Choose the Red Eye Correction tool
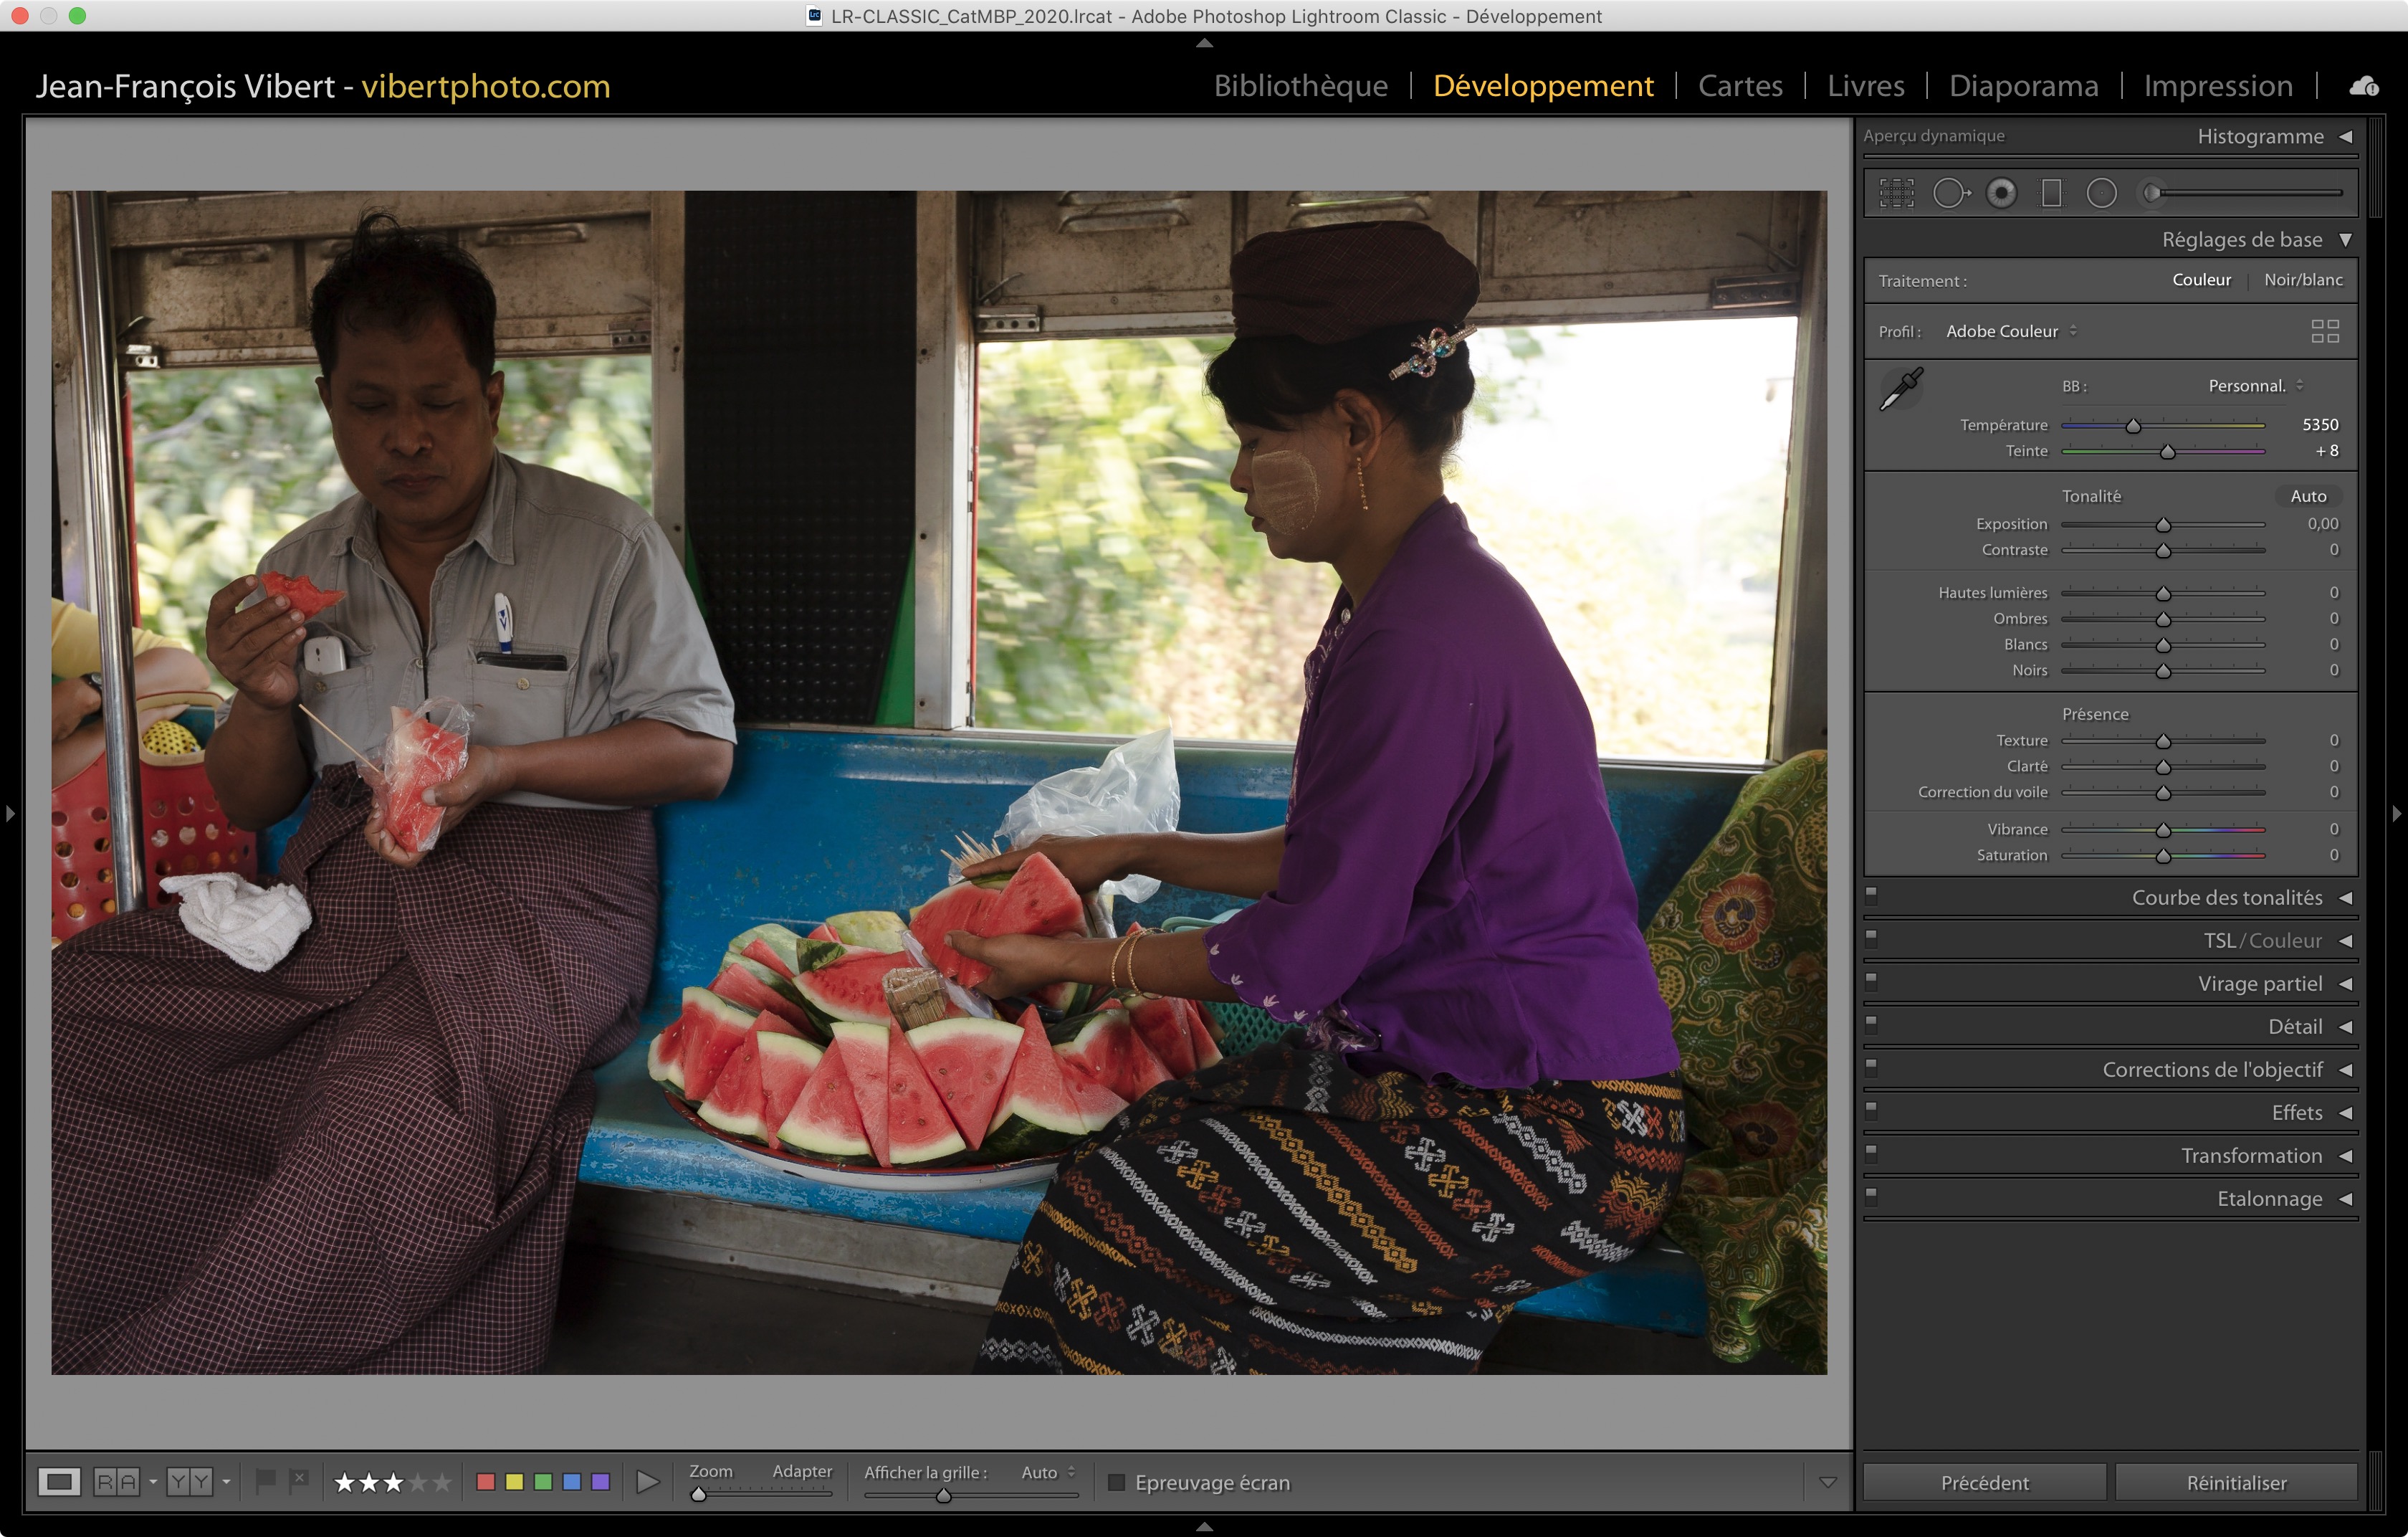 pyautogui.click(x=2001, y=193)
